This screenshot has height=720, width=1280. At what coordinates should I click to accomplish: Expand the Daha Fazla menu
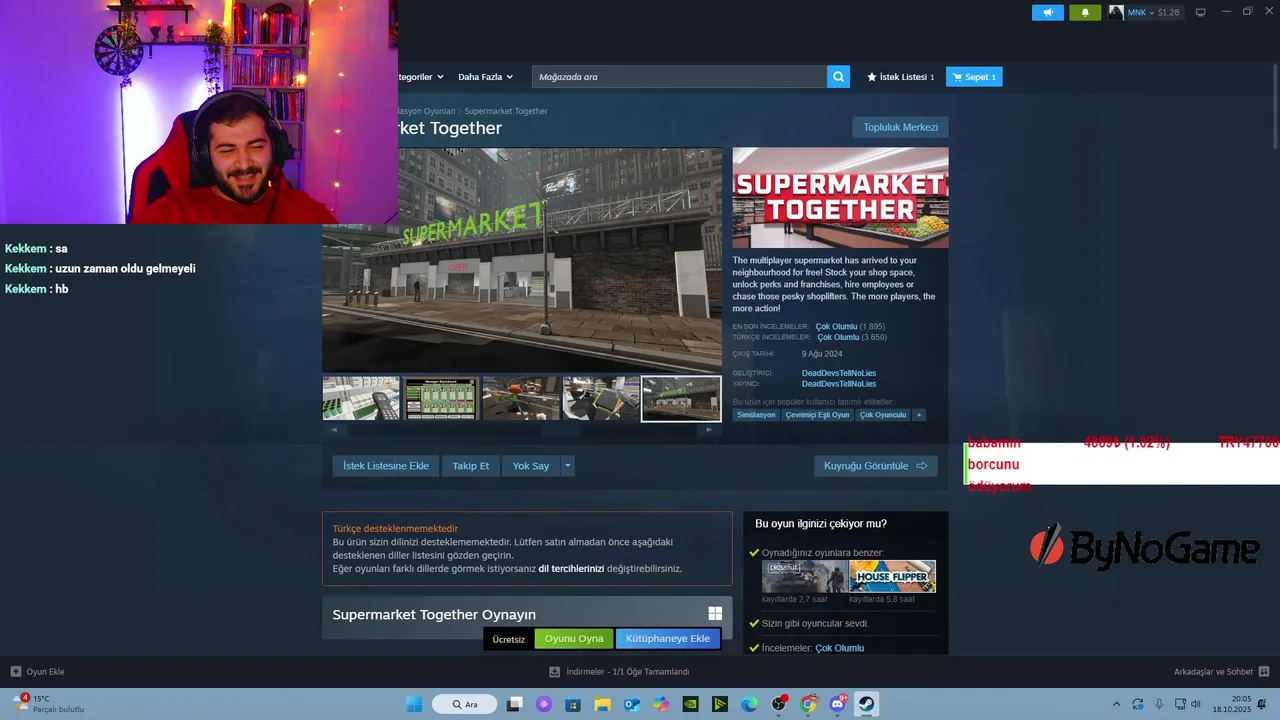tap(485, 77)
